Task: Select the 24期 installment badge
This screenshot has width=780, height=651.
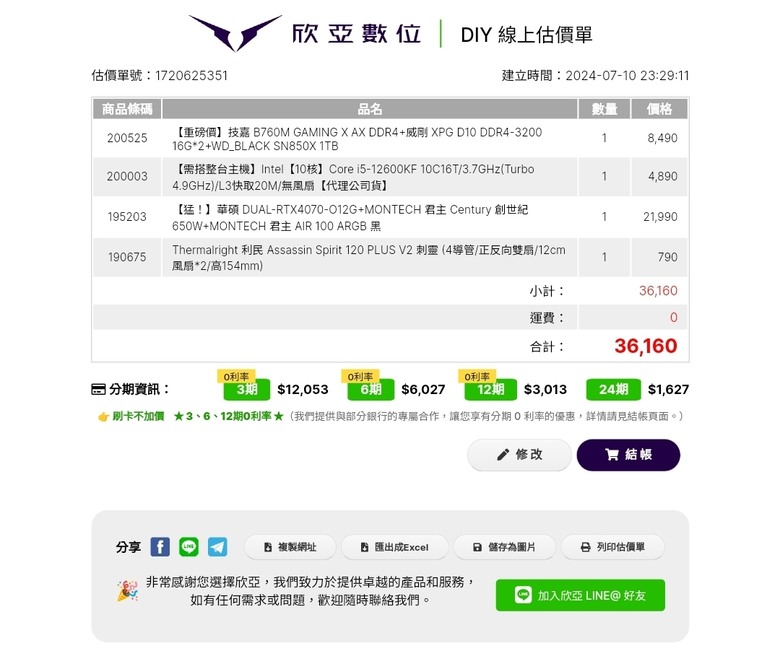Action: tap(613, 389)
